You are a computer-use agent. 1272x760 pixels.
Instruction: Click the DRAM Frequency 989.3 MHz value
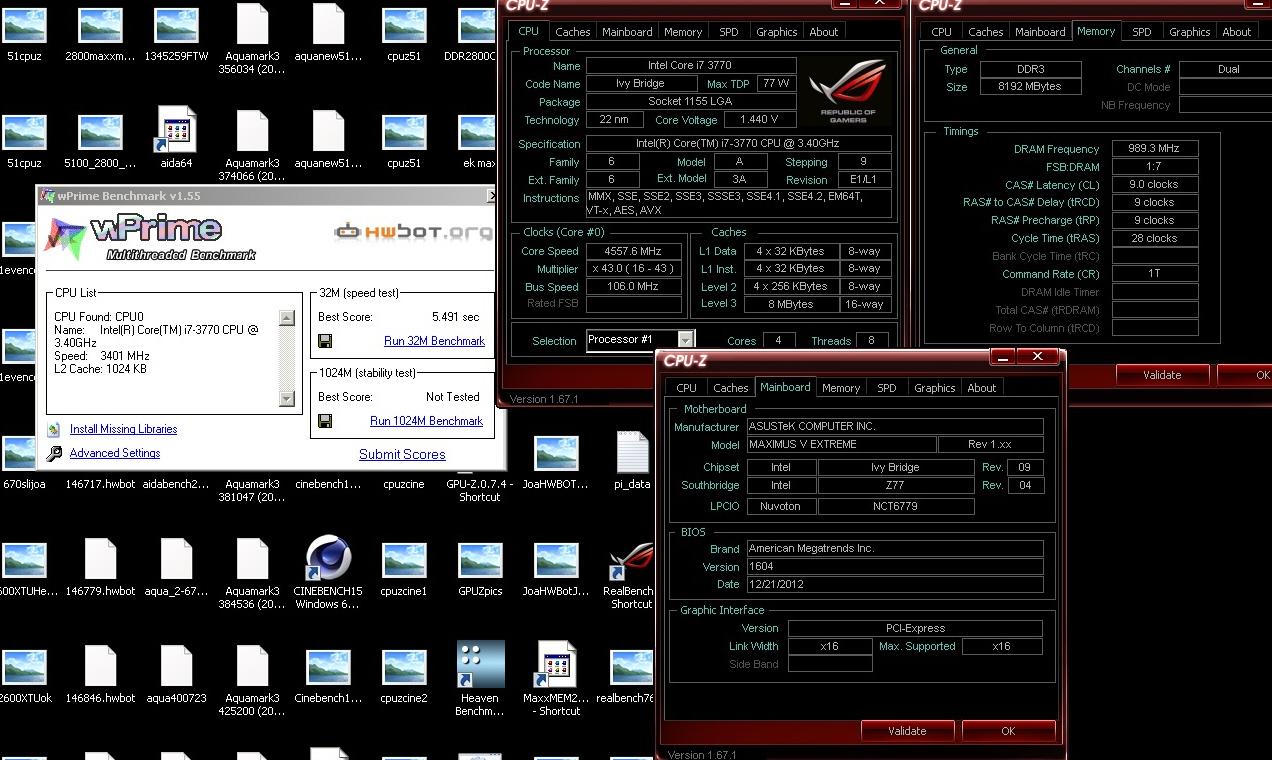pyautogui.click(x=1155, y=148)
